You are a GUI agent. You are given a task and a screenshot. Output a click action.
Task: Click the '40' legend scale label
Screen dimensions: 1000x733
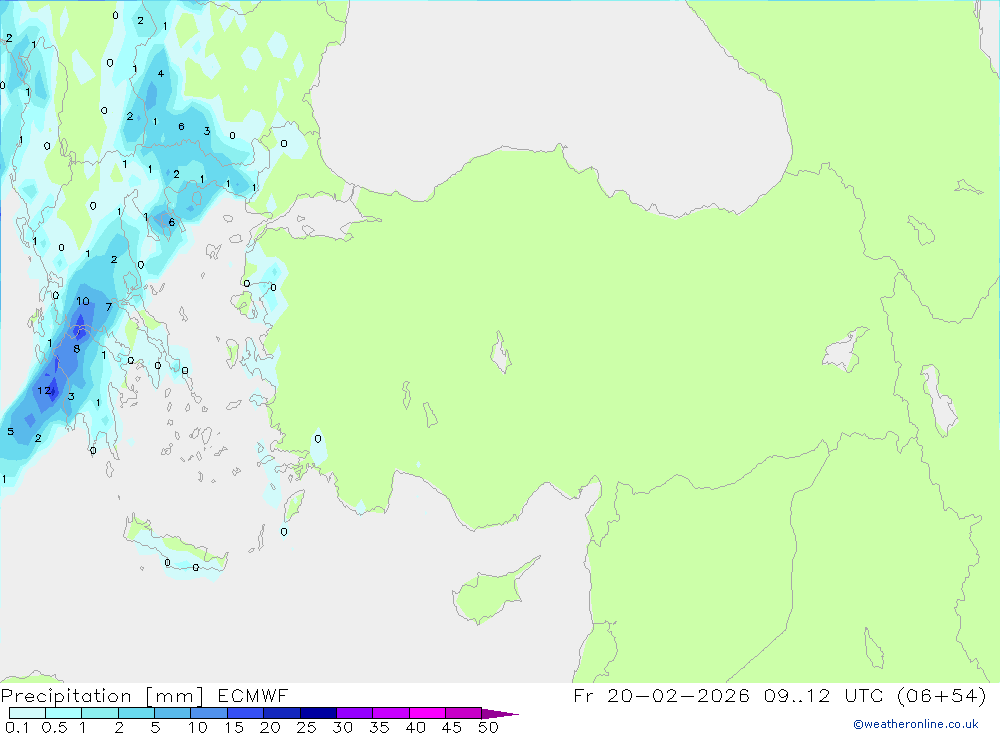pos(416,727)
